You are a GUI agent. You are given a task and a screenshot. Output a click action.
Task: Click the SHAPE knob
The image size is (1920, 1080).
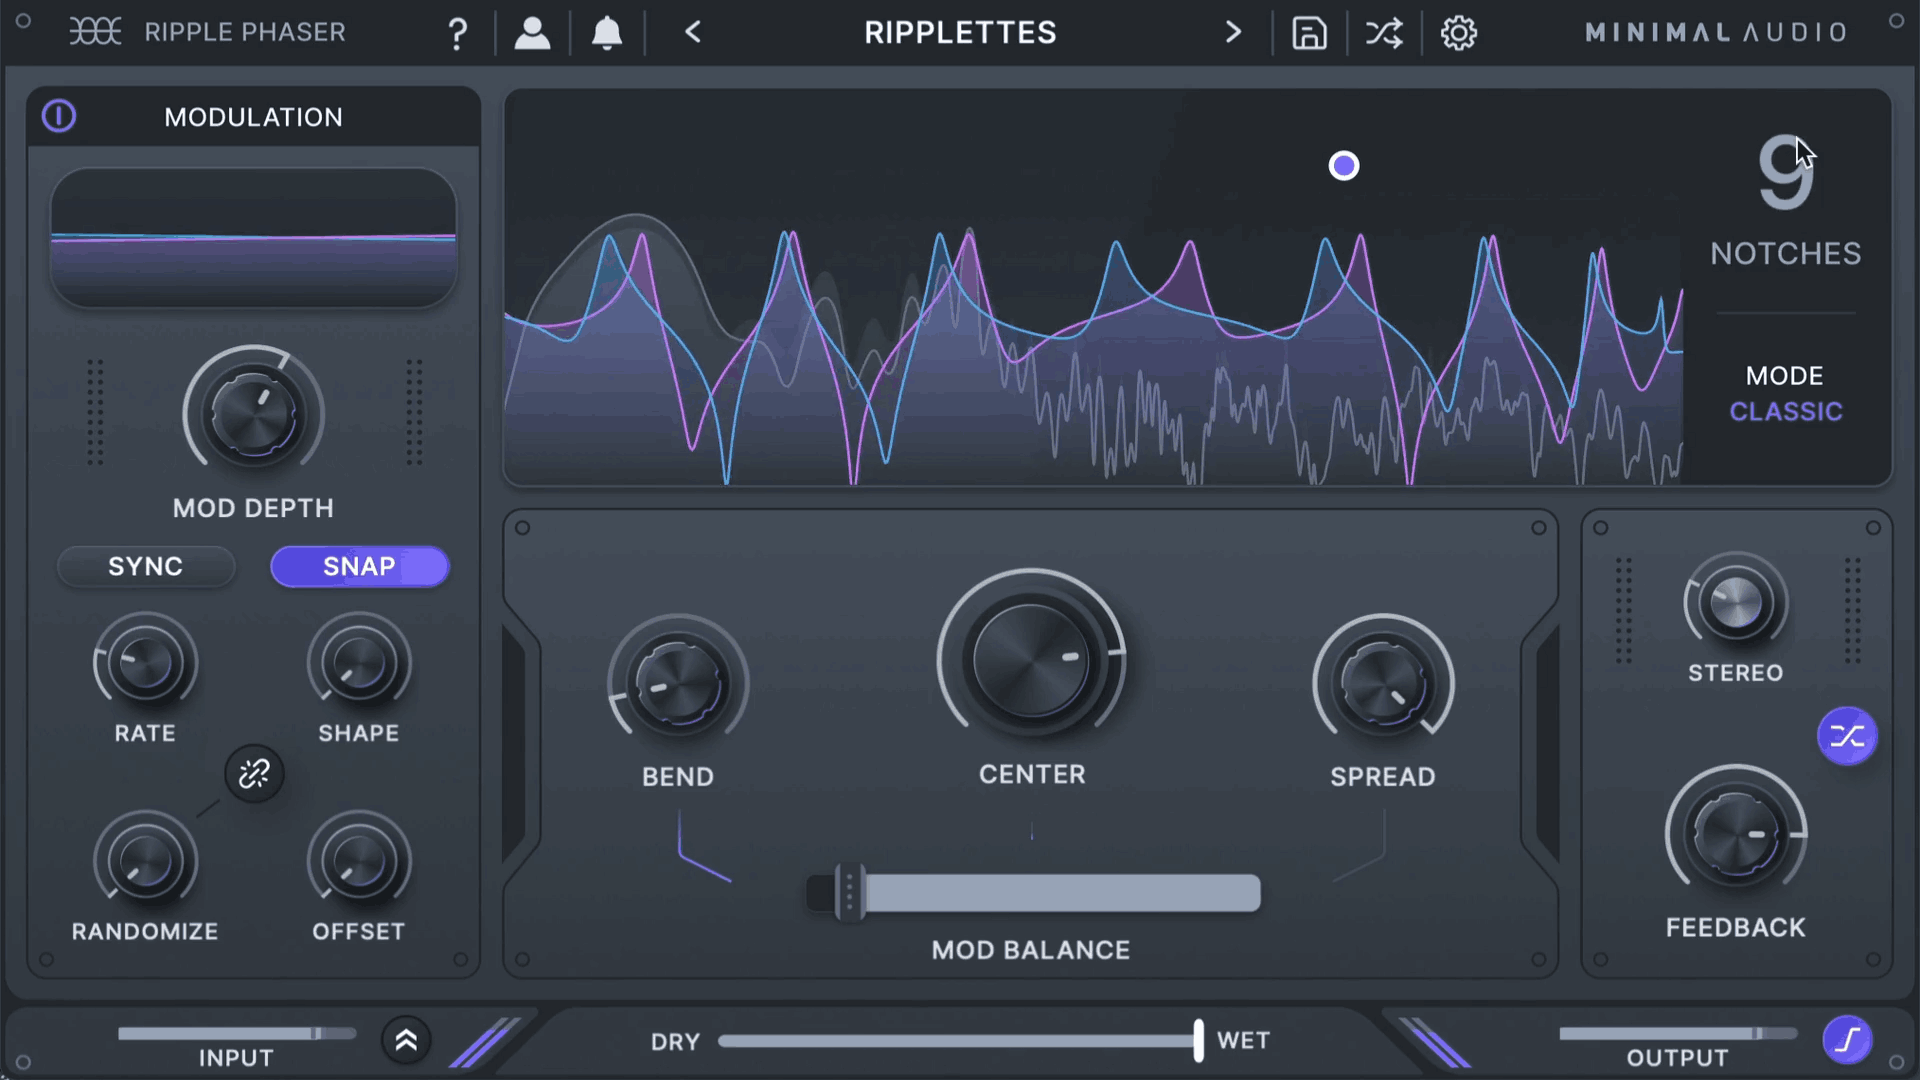pos(359,662)
